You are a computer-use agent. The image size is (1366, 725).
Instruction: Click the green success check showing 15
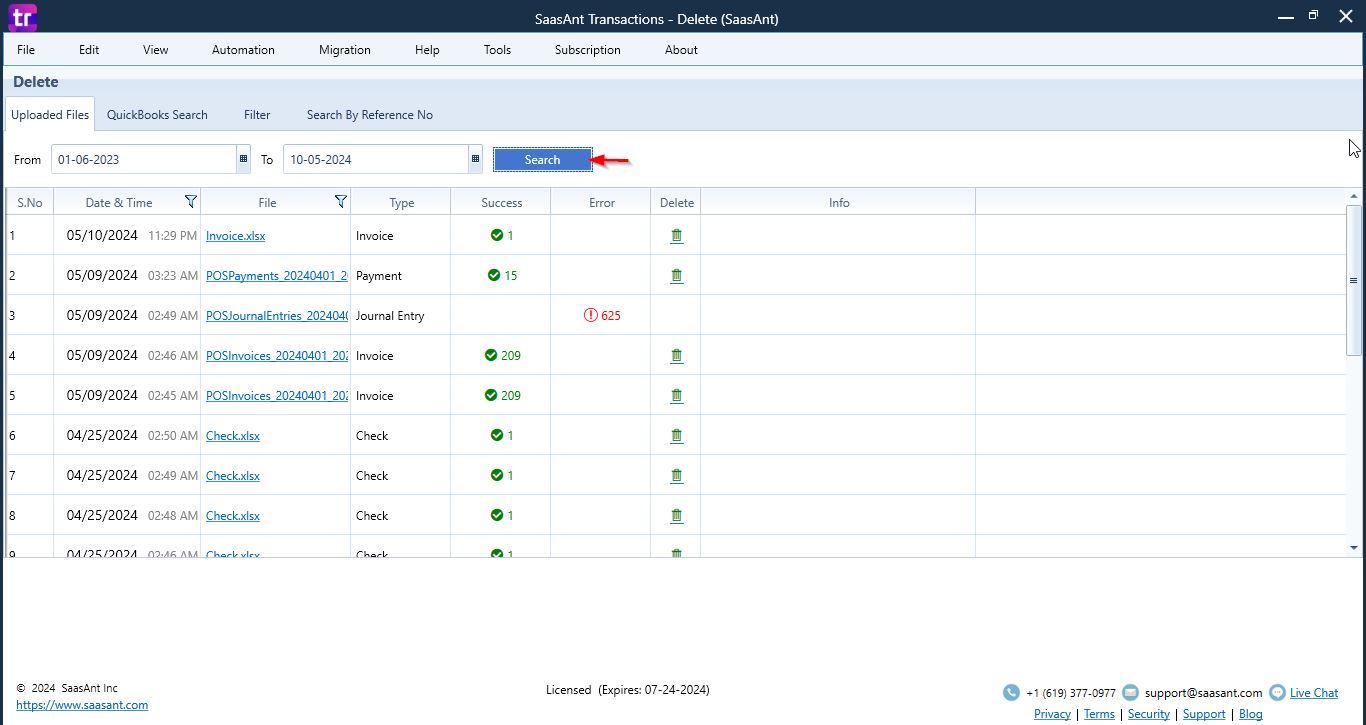(x=493, y=275)
